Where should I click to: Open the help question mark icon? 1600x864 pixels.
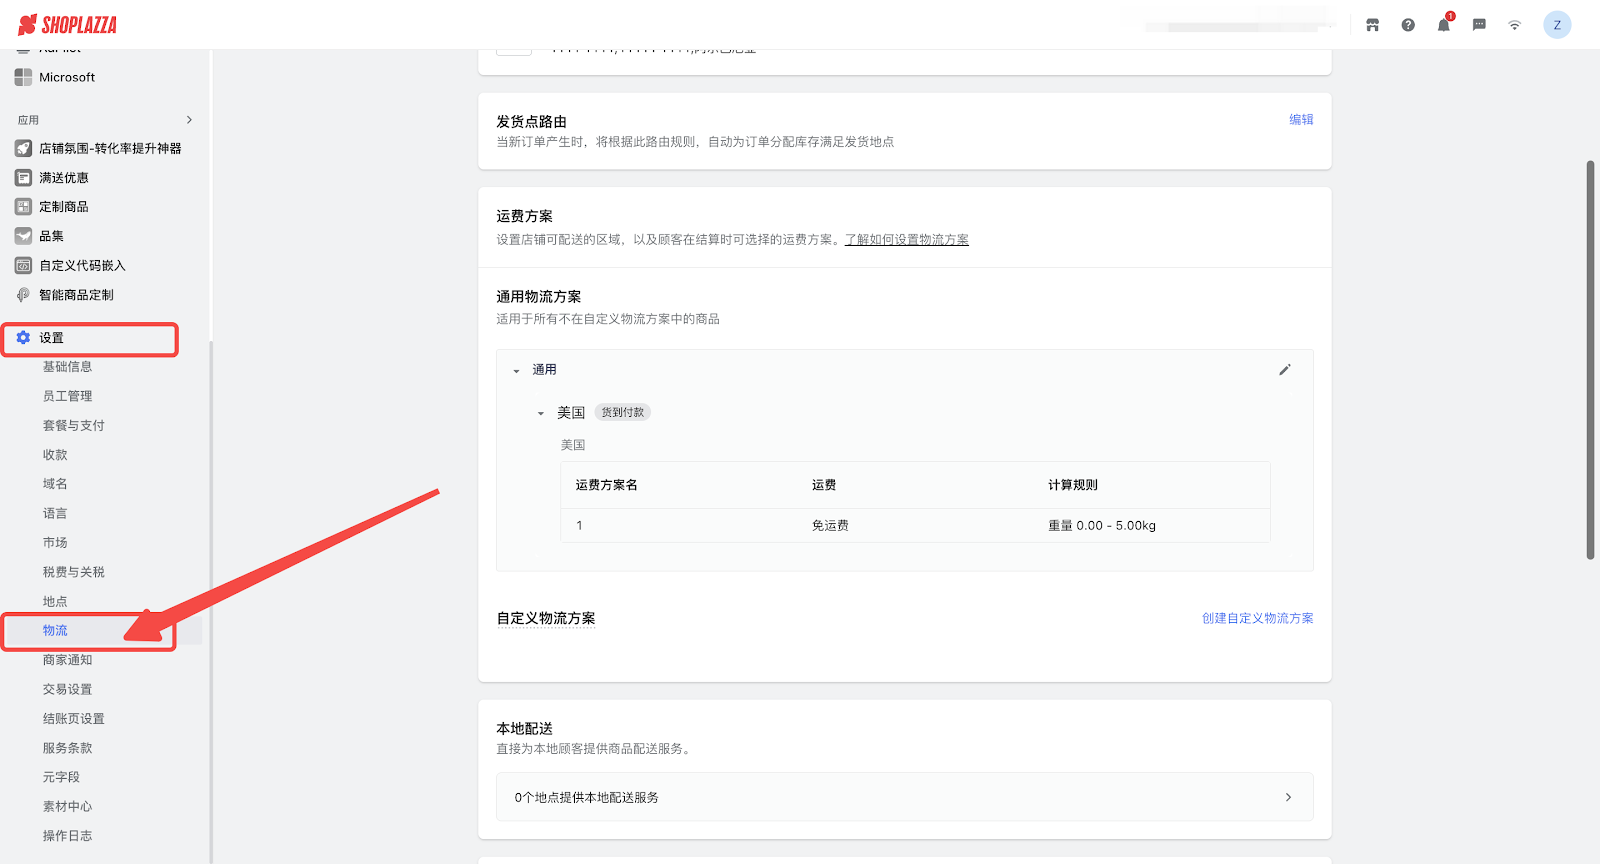1408,25
